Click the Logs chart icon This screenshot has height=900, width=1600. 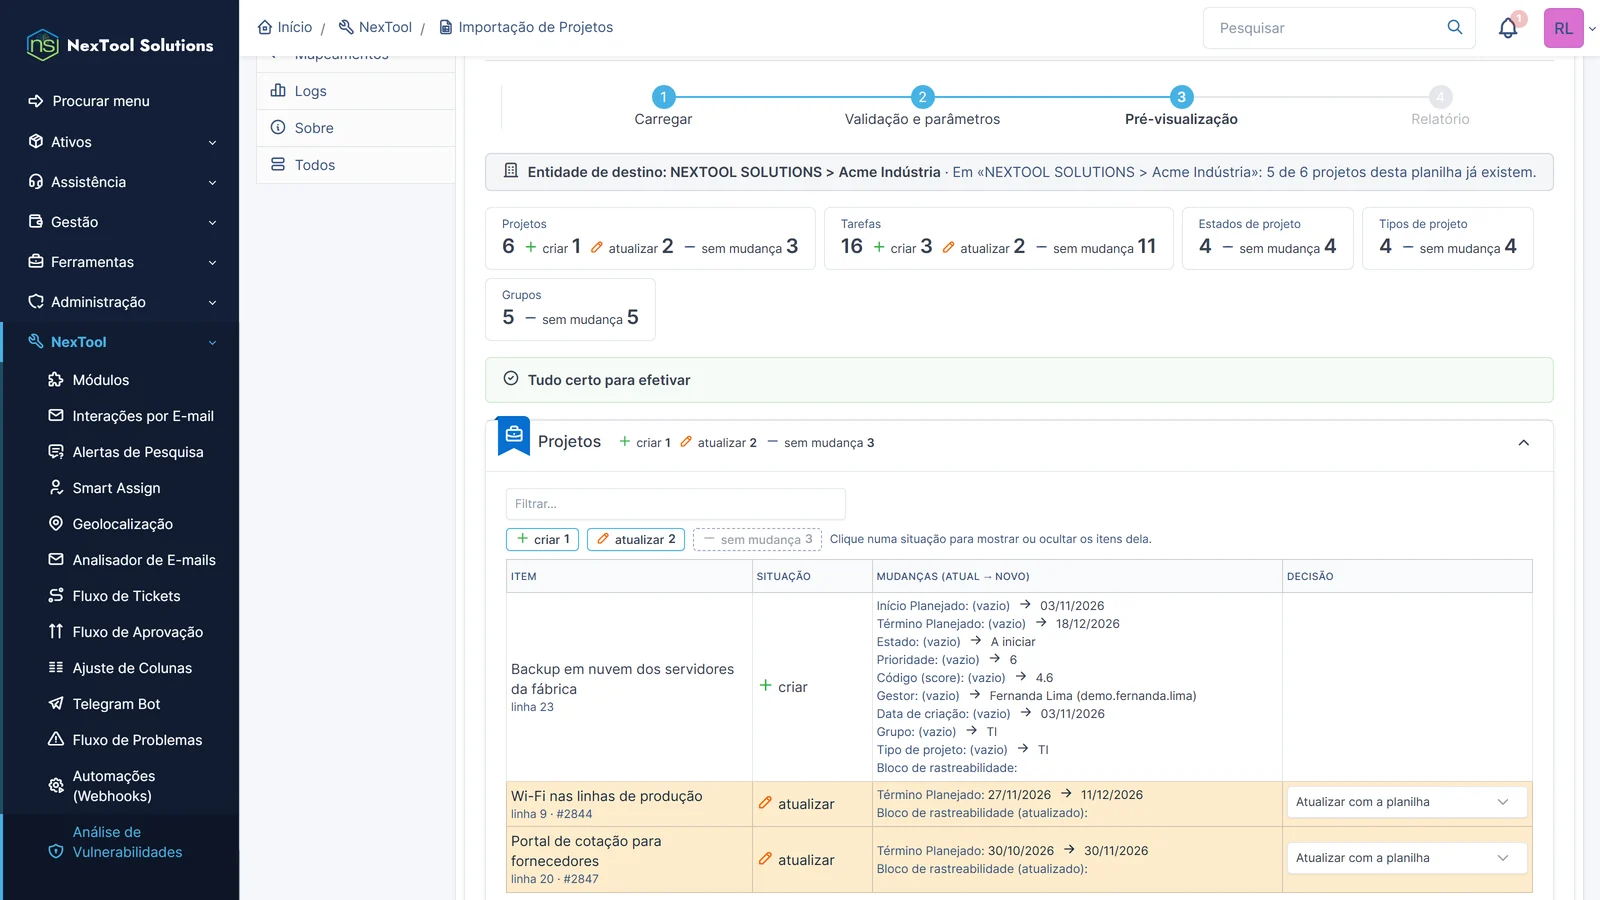[278, 91]
